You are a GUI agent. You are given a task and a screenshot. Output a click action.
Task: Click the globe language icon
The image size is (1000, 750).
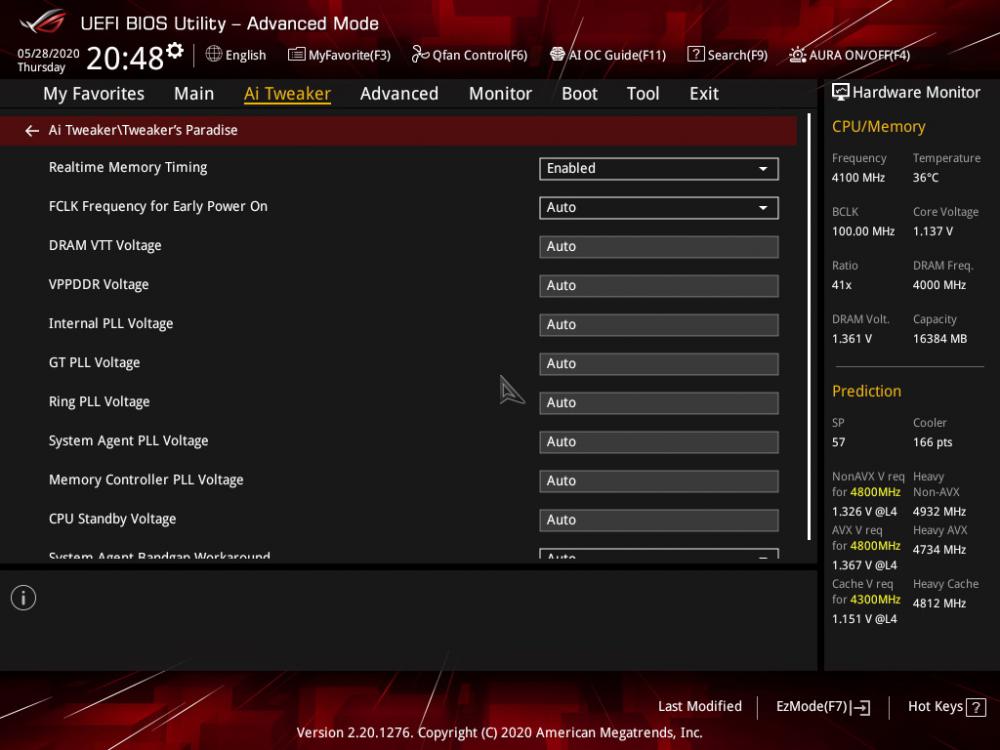pyautogui.click(x=214, y=54)
